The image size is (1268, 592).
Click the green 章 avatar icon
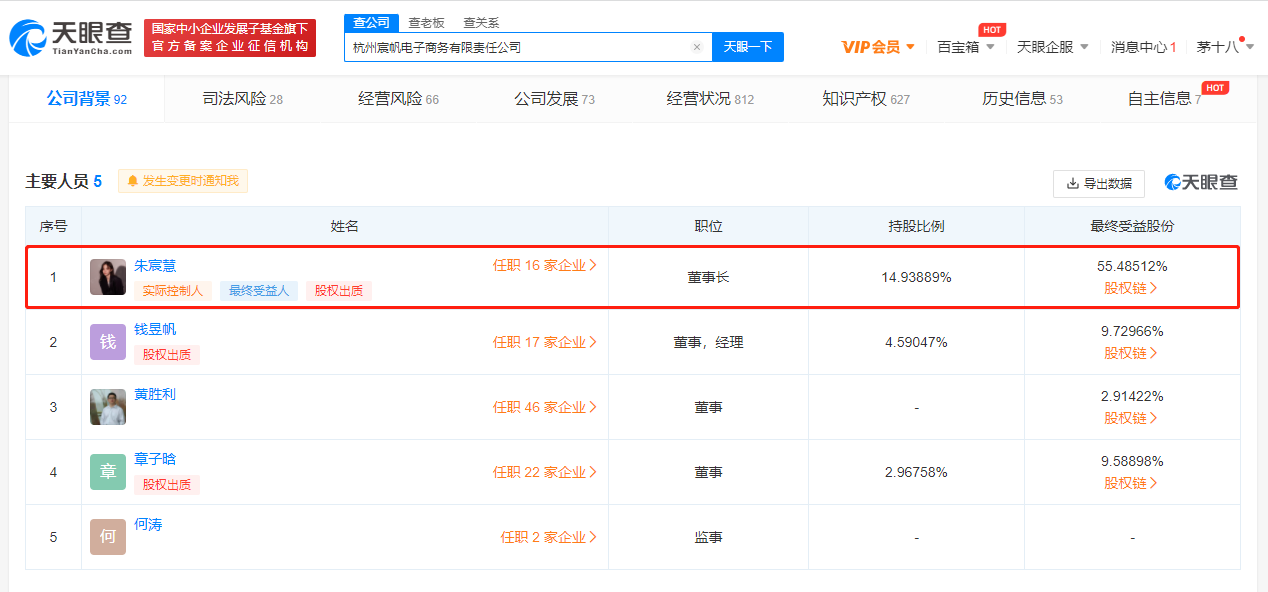(108, 472)
